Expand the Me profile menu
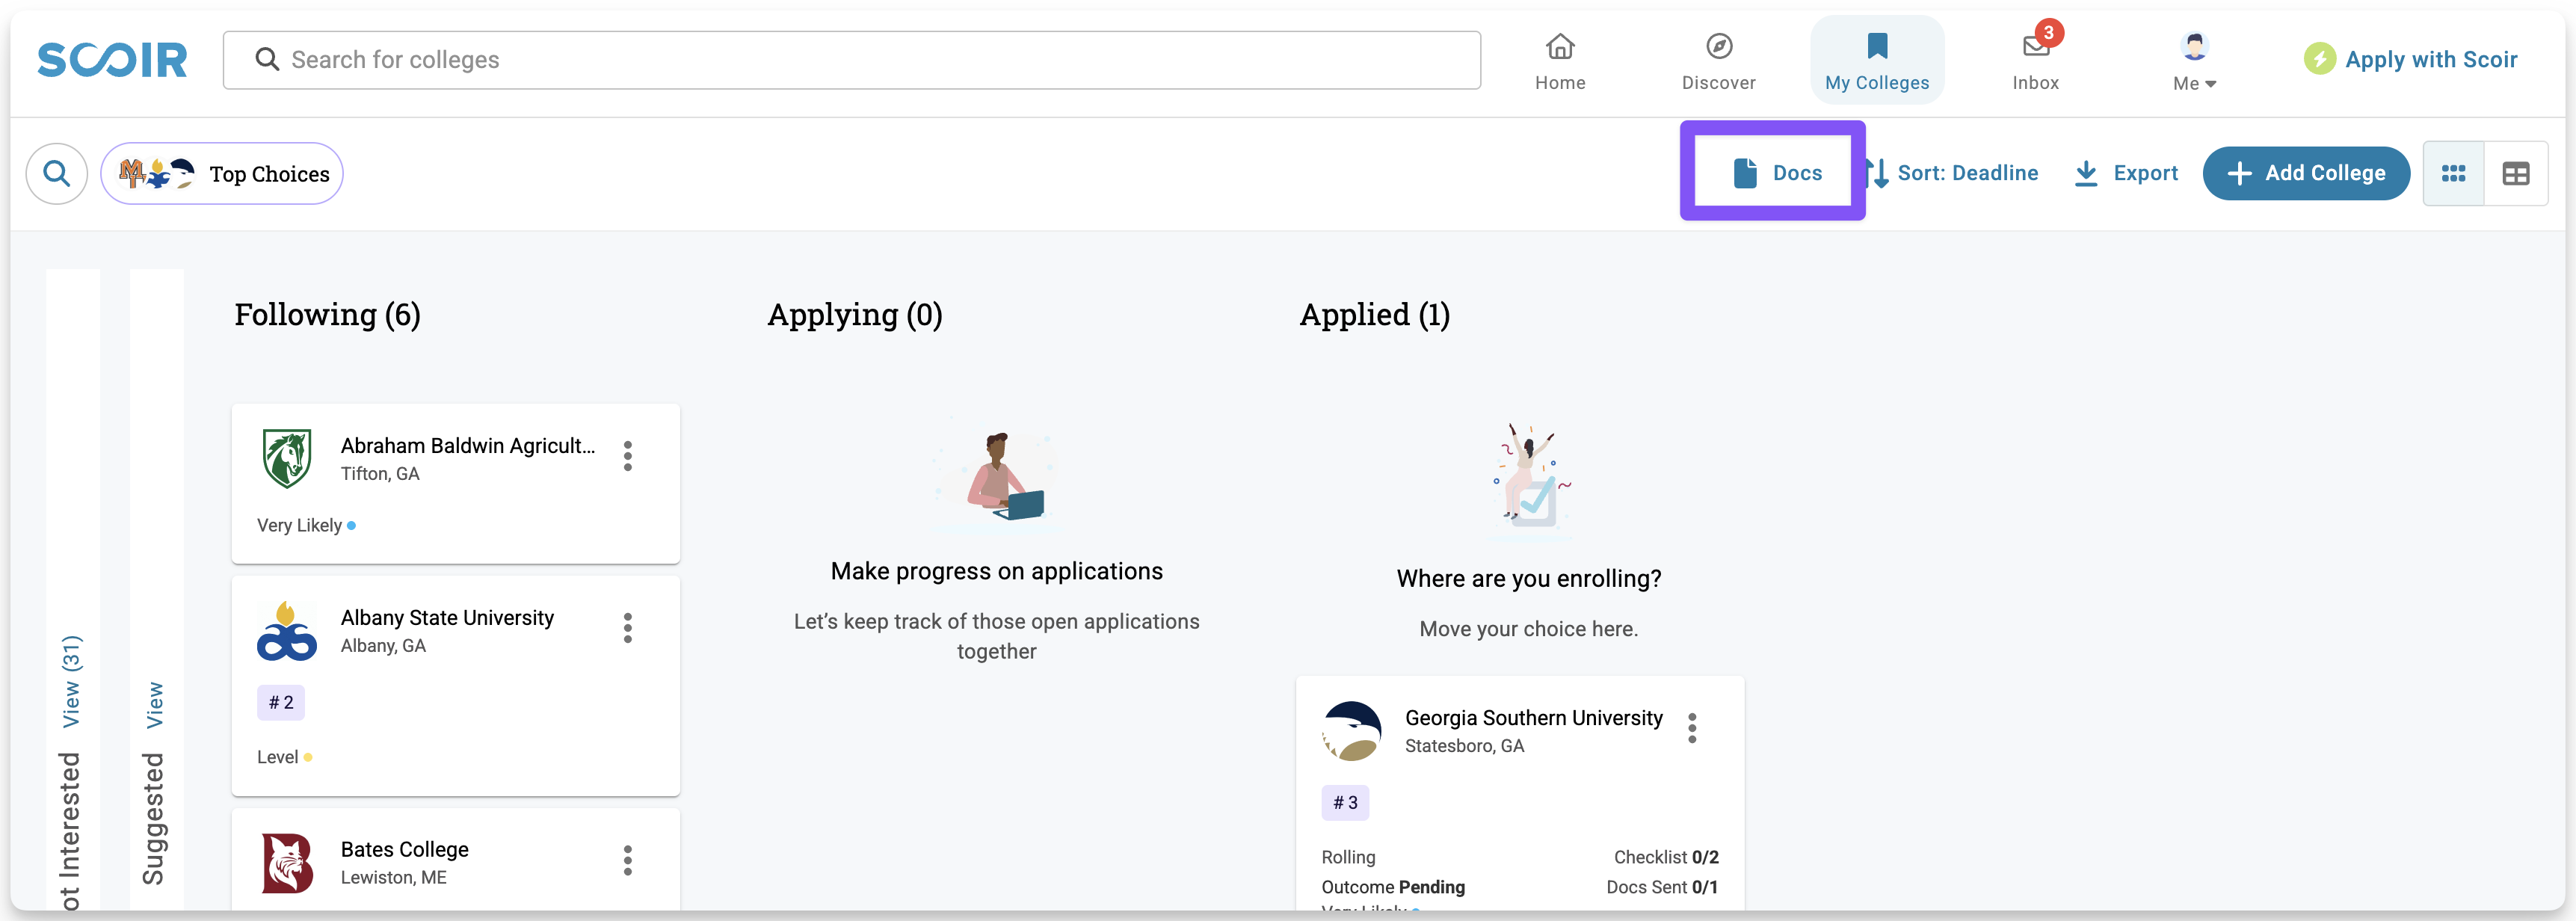This screenshot has height=921, width=2576. click(2194, 61)
